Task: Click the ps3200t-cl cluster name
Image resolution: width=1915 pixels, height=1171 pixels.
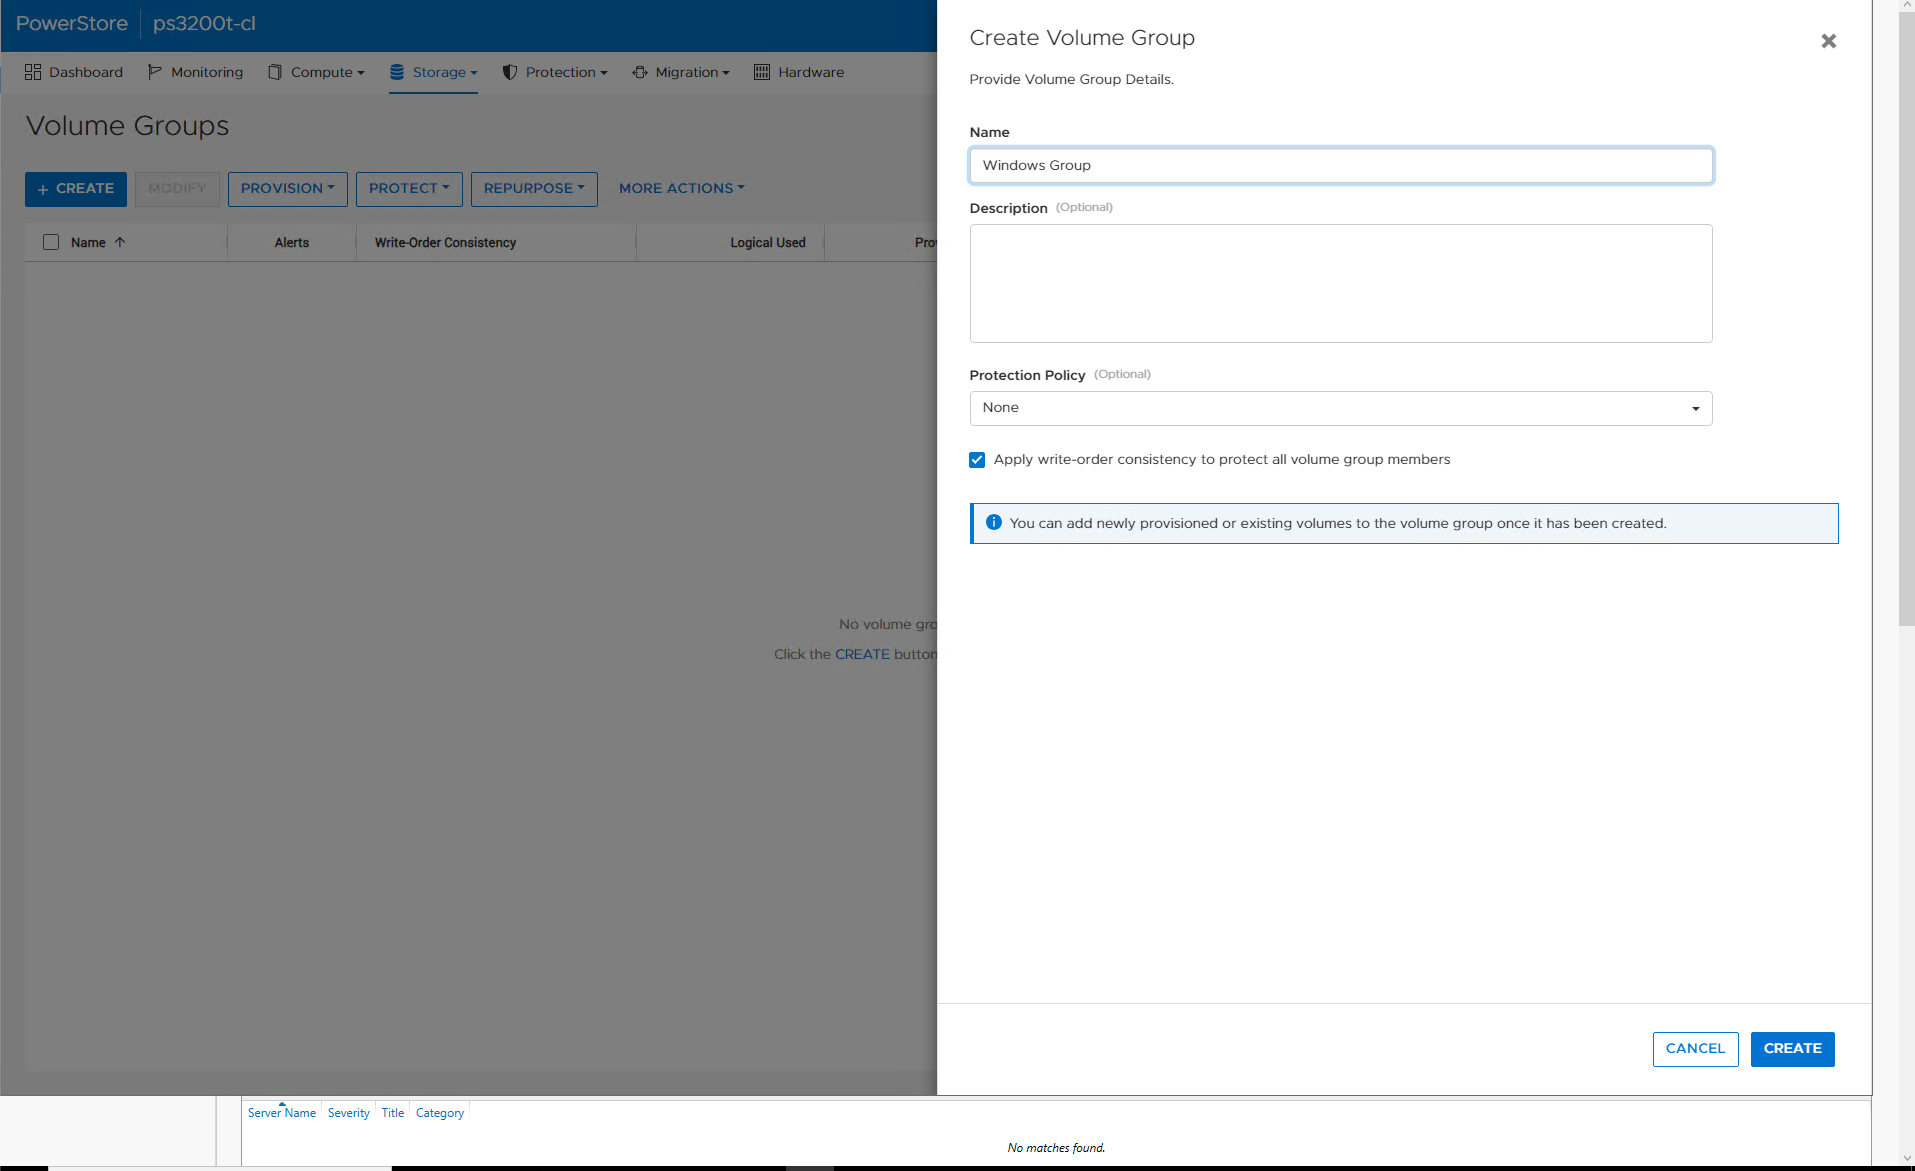Action: [x=204, y=23]
